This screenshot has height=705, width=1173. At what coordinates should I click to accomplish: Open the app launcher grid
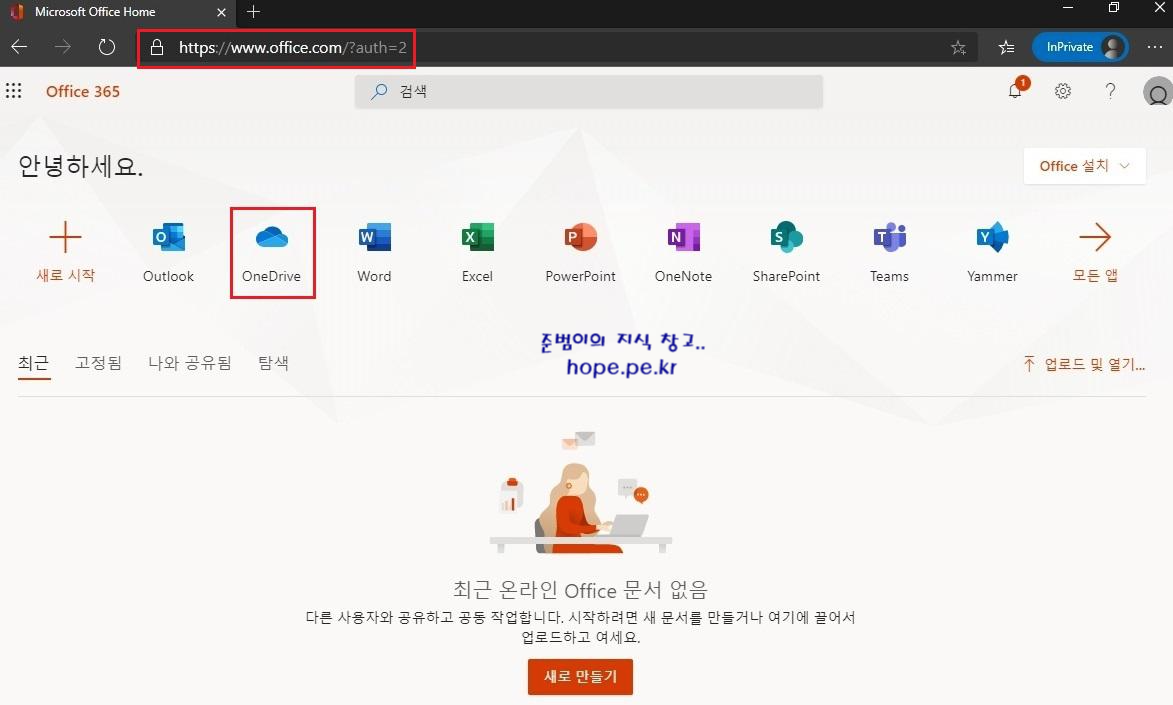(x=13, y=91)
